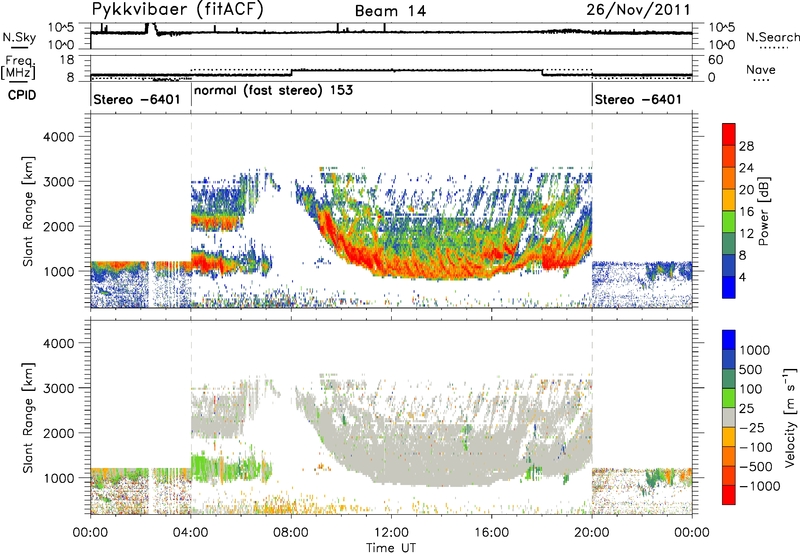Viewport: 800px width, 554px height.
Task: Click the '-500' tick on Velocity colorbar
Action: (755, 467)
